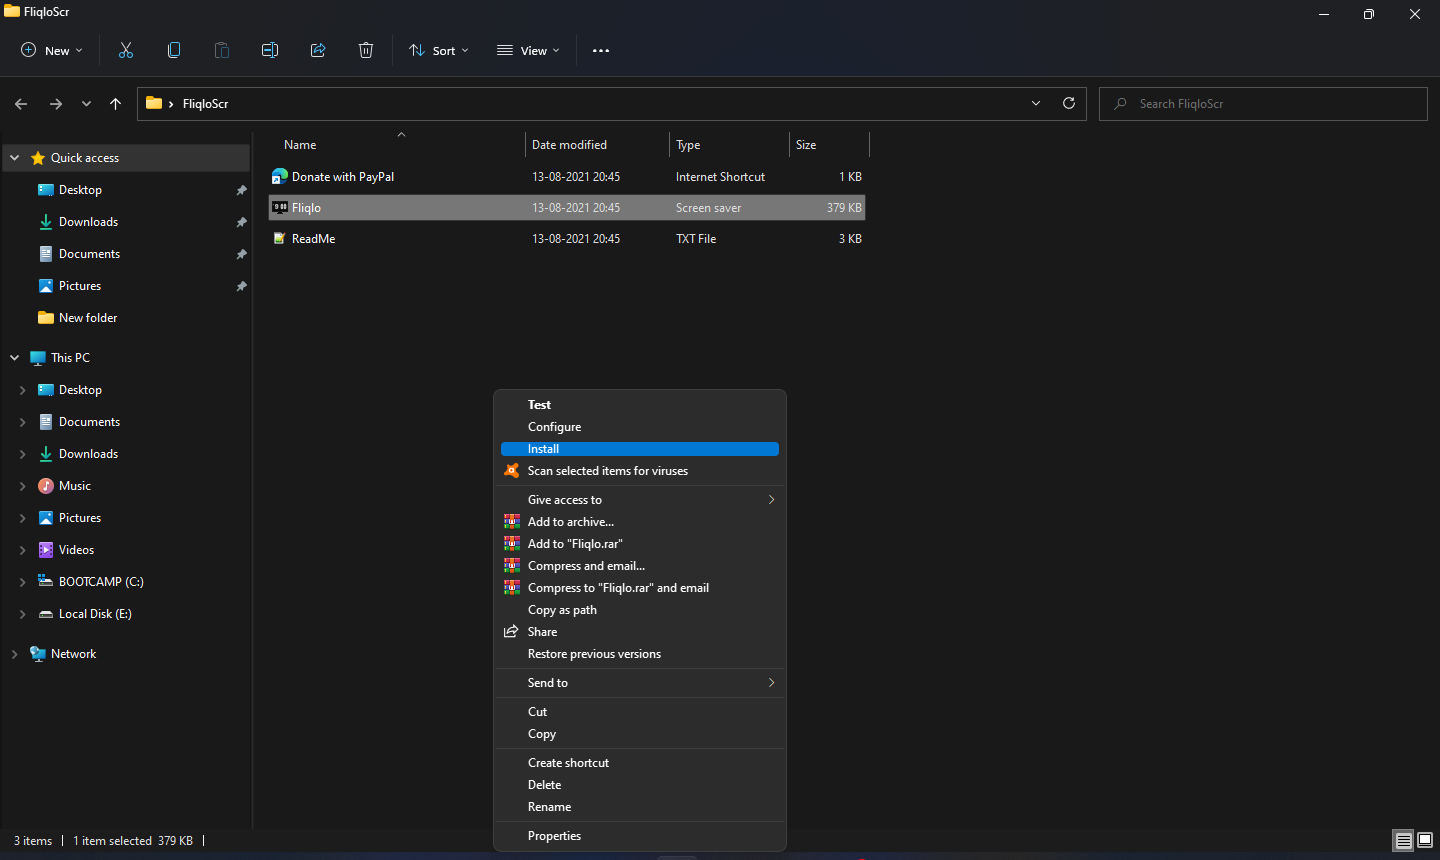Click the Share icon in toolbar

(318, 50)
